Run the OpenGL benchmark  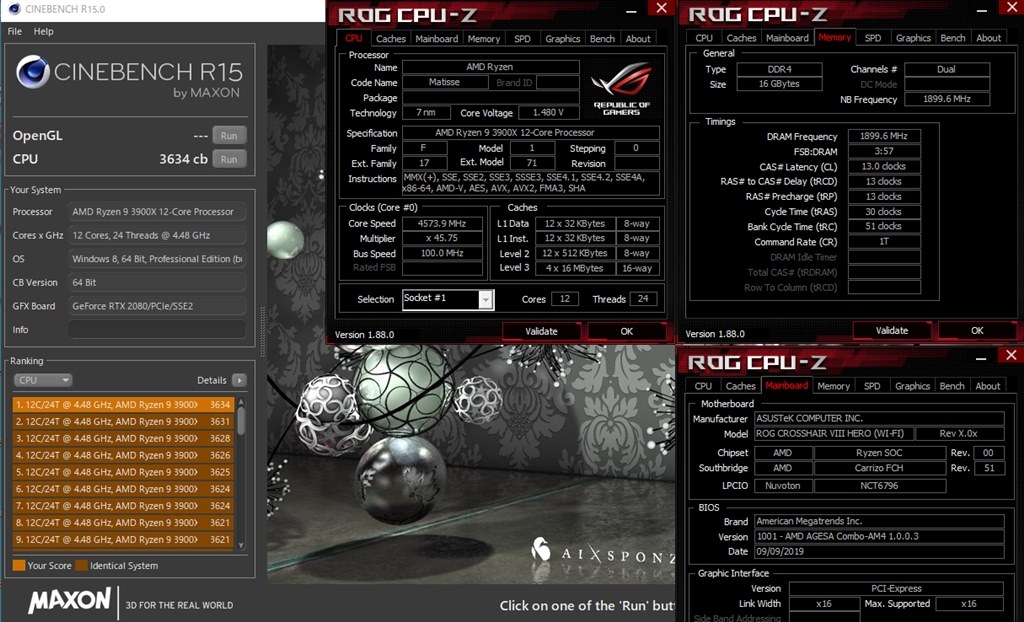click(229, 135)
